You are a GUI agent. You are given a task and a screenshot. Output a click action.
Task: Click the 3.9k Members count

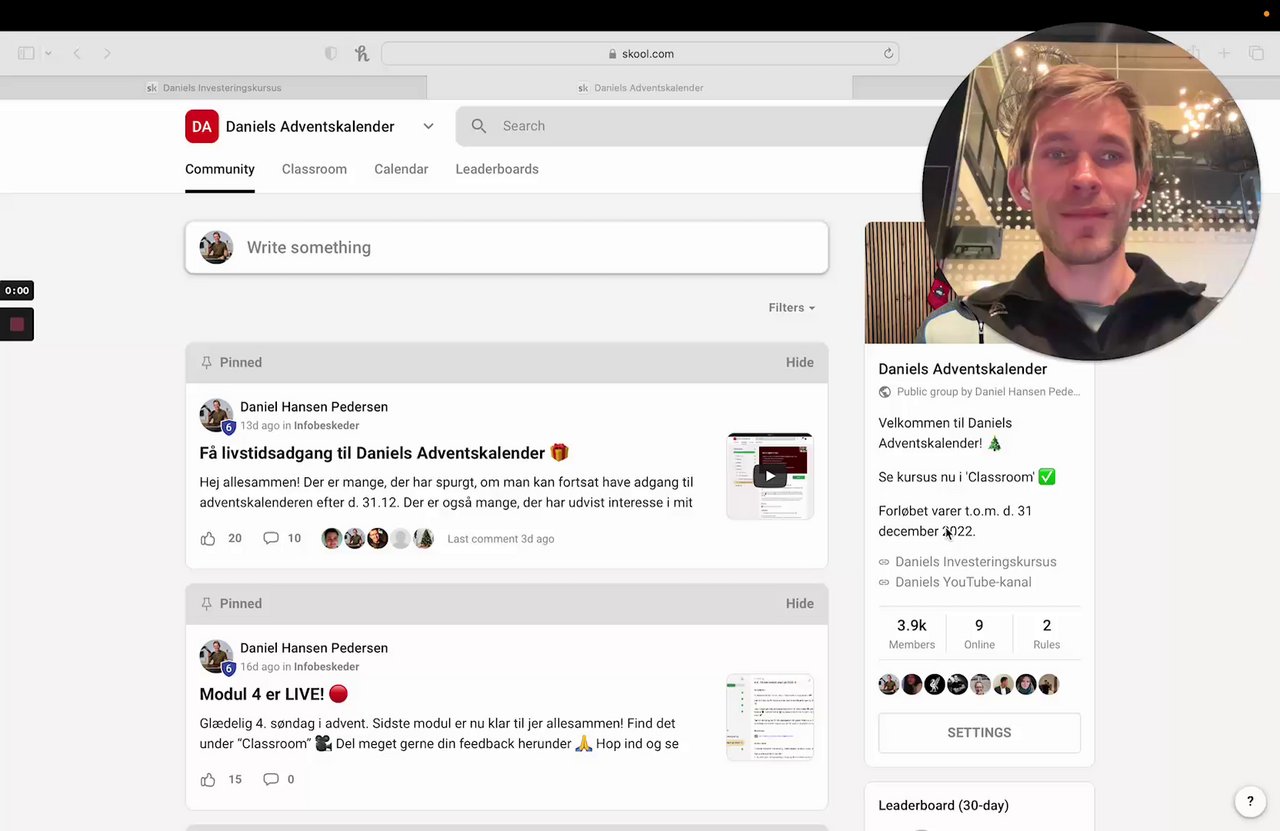(912, 634)
